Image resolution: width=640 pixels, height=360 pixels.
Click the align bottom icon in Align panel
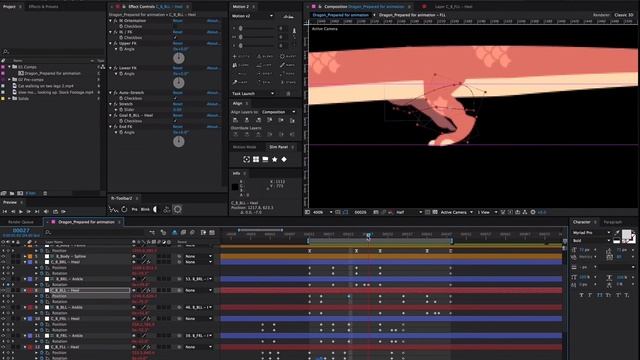(x=292, y=120)
